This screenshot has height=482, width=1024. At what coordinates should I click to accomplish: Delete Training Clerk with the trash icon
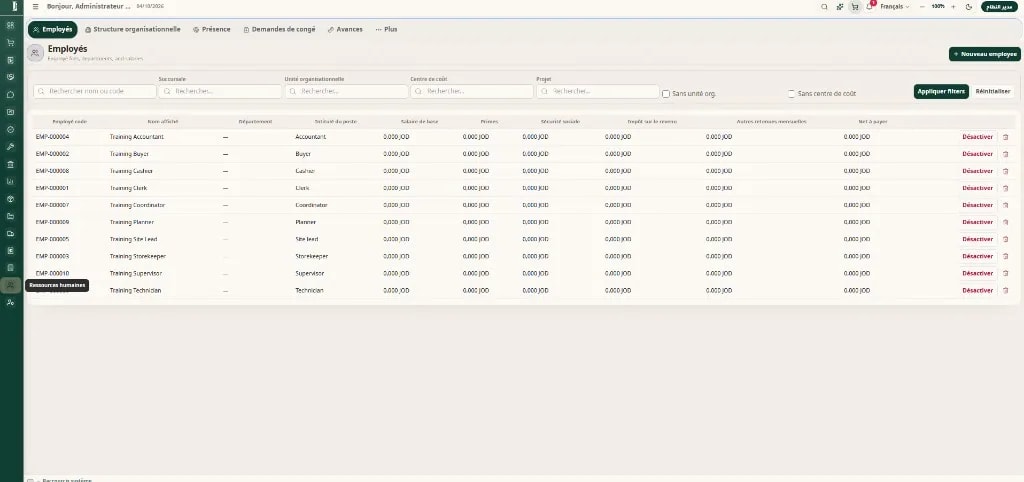[x=1005, y=188]
